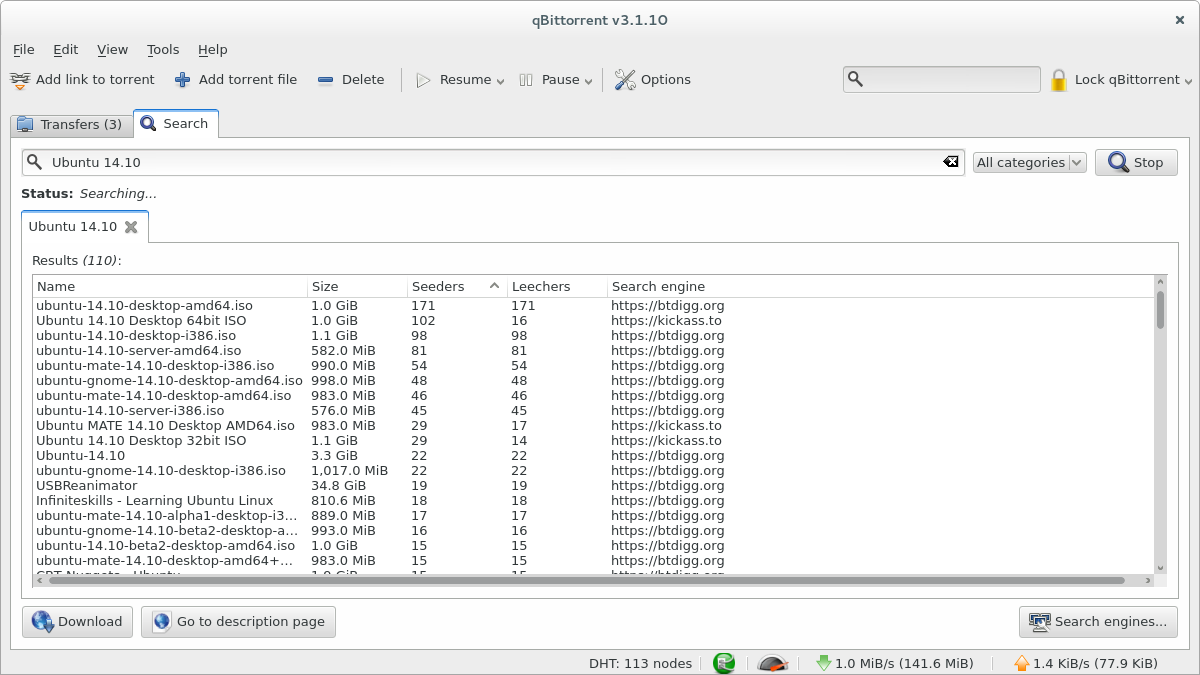Select the ubuntu-14.10-server-amd64.iso result row

(138, 351)
